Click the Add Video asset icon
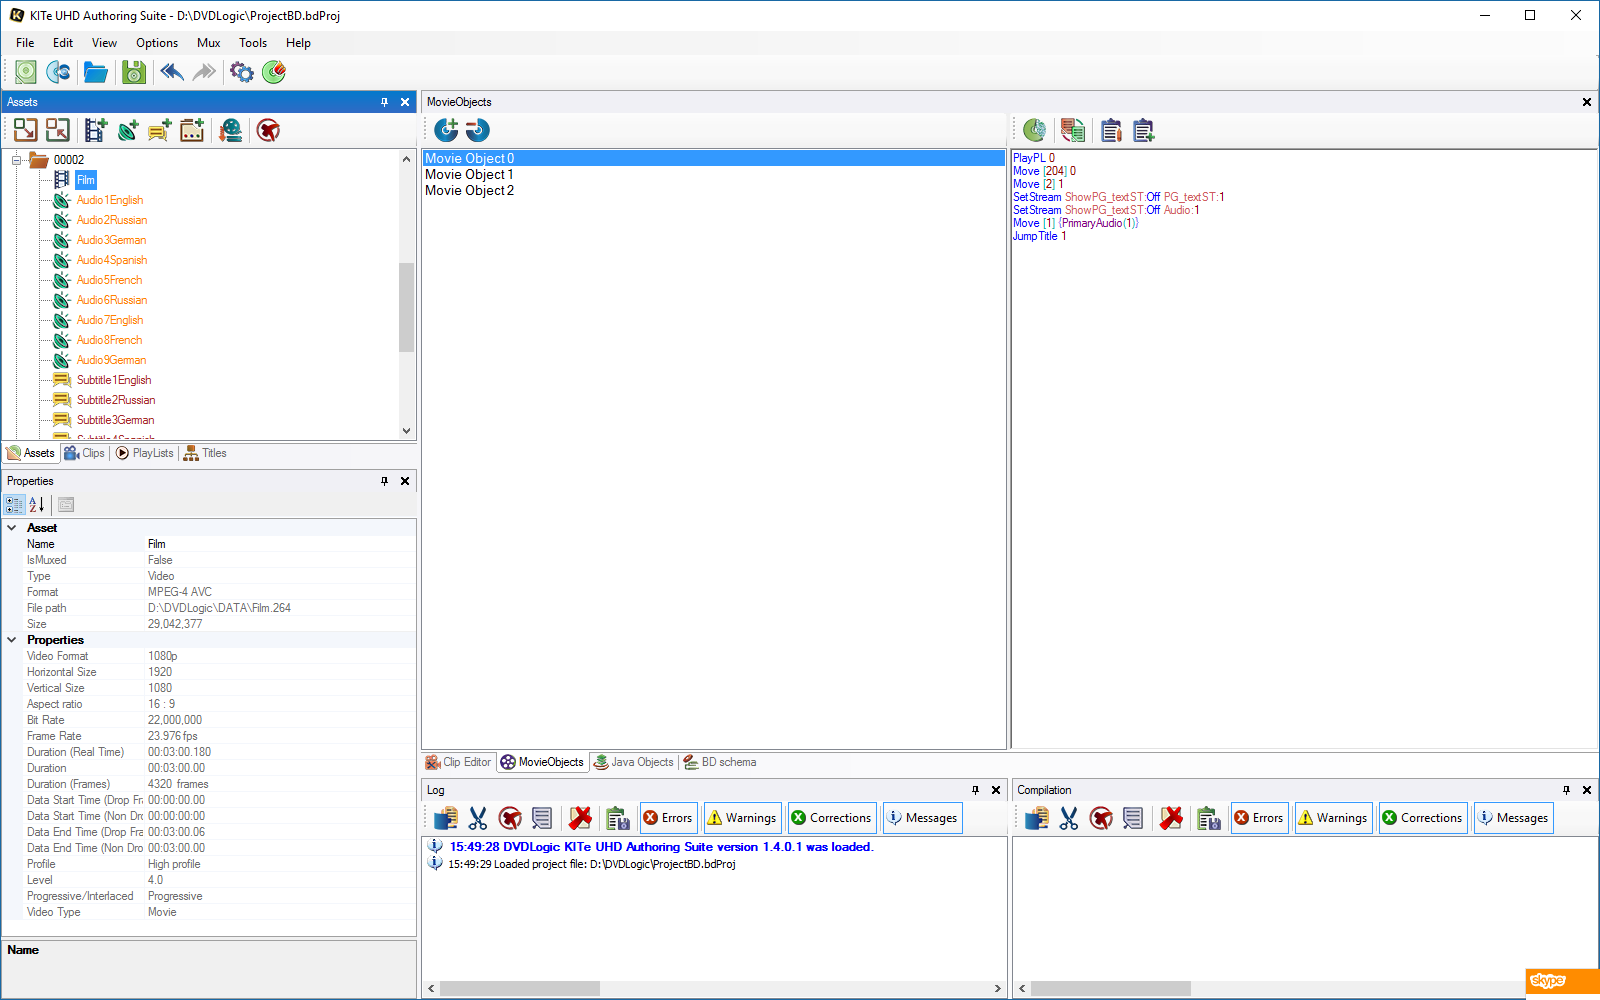This screenshot has width=1600, height=1000. pyautogui.click(x=96, y=130)
